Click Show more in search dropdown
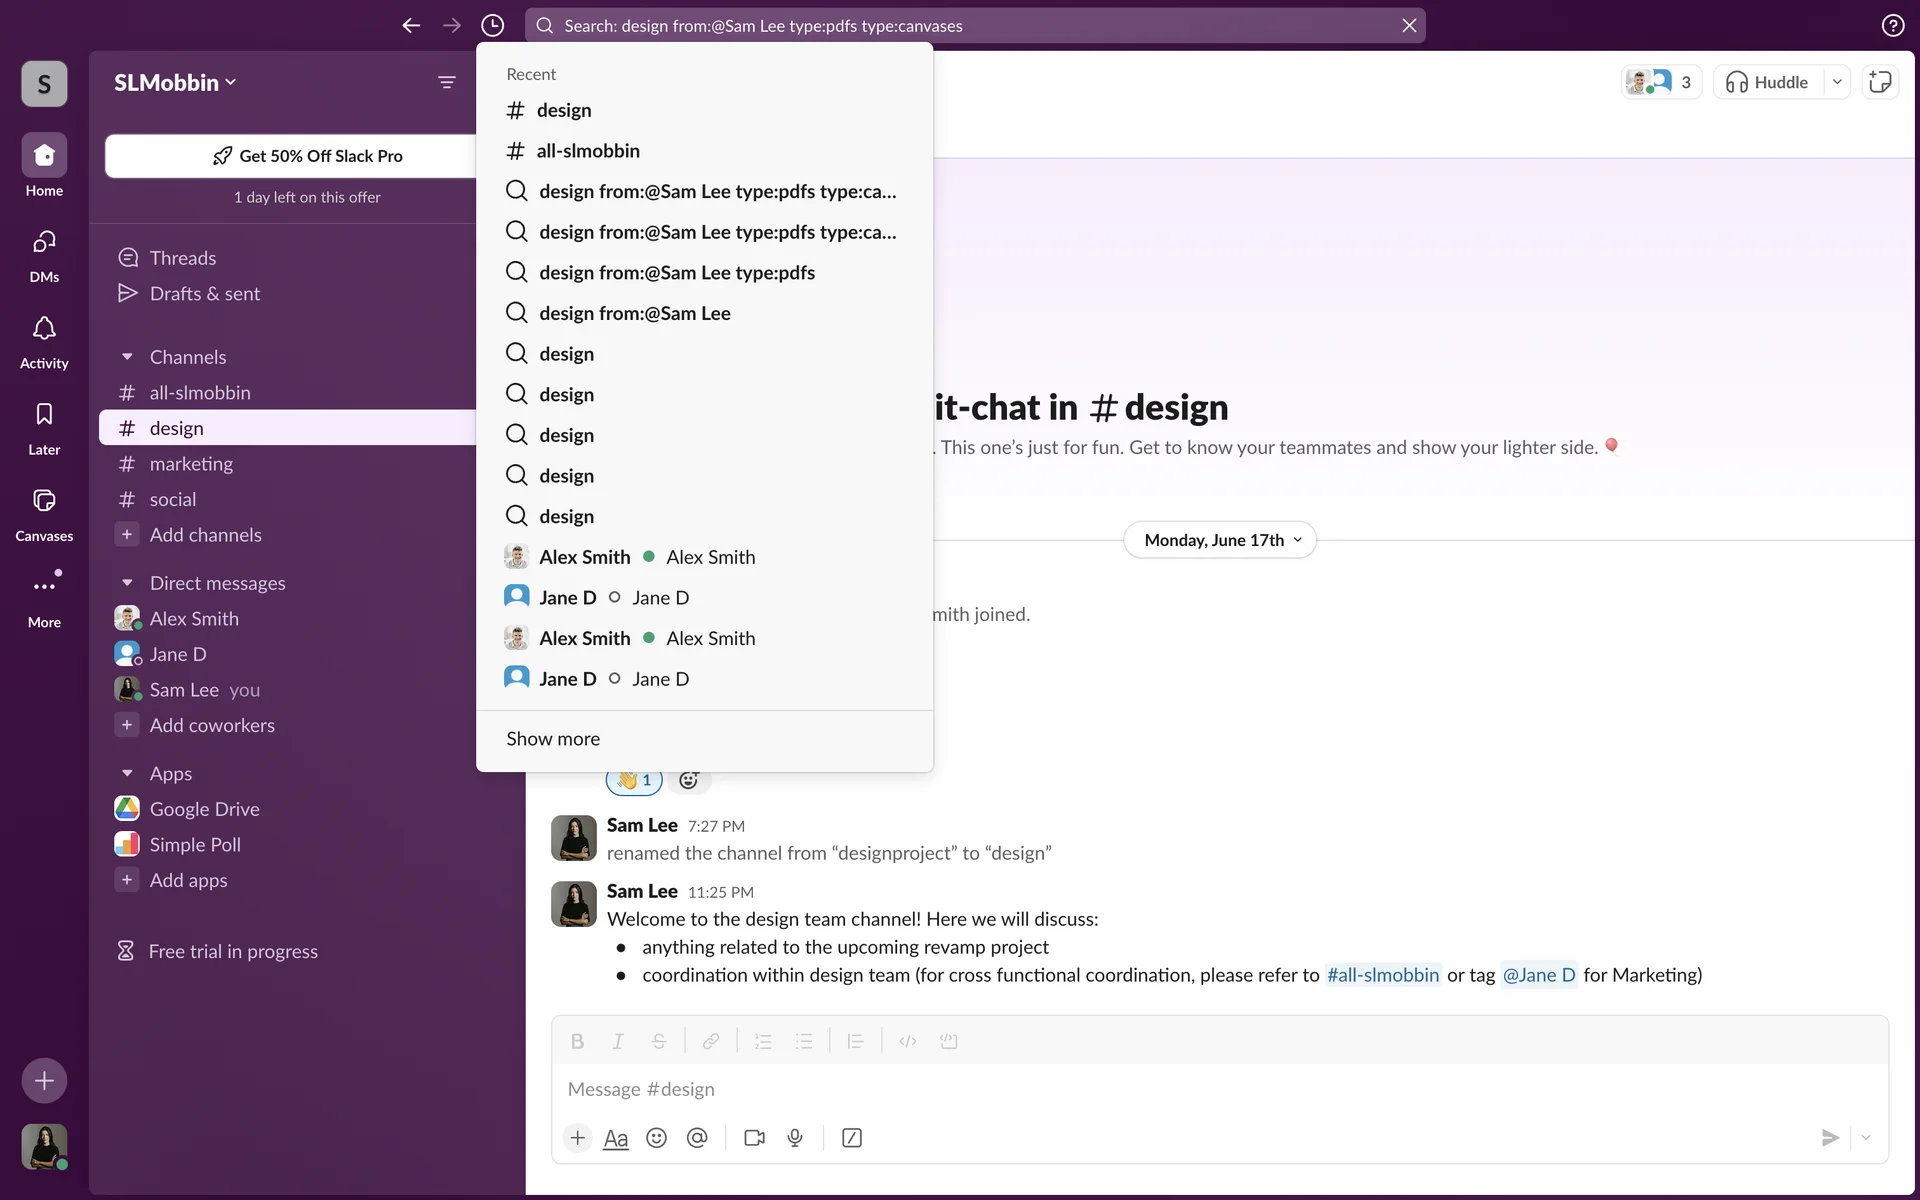 pyautogui.click(x=553, y=739)
